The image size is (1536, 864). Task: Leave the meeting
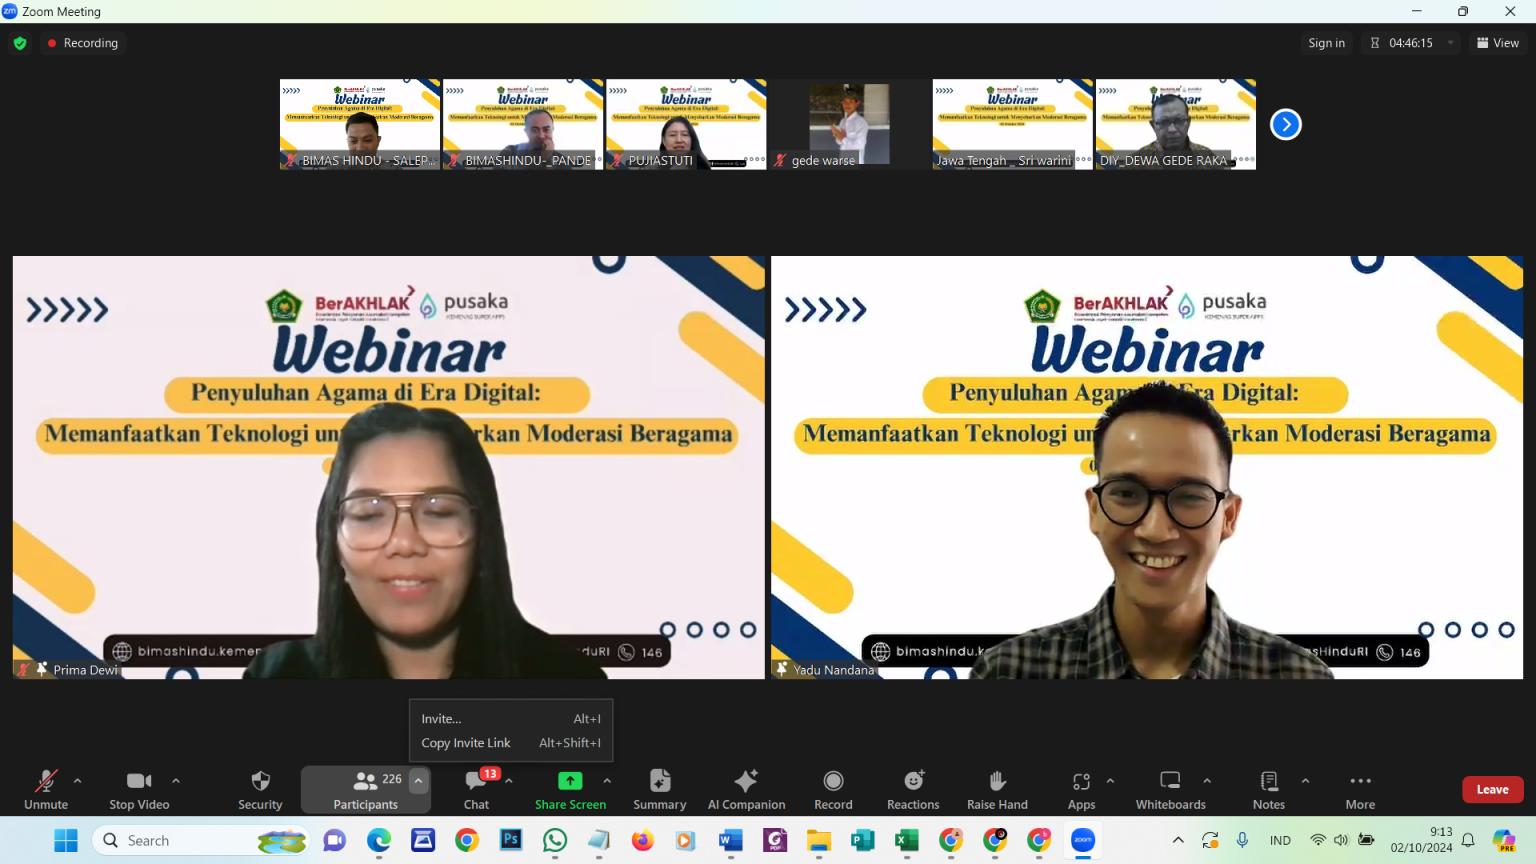click(x=1492, y=789)
